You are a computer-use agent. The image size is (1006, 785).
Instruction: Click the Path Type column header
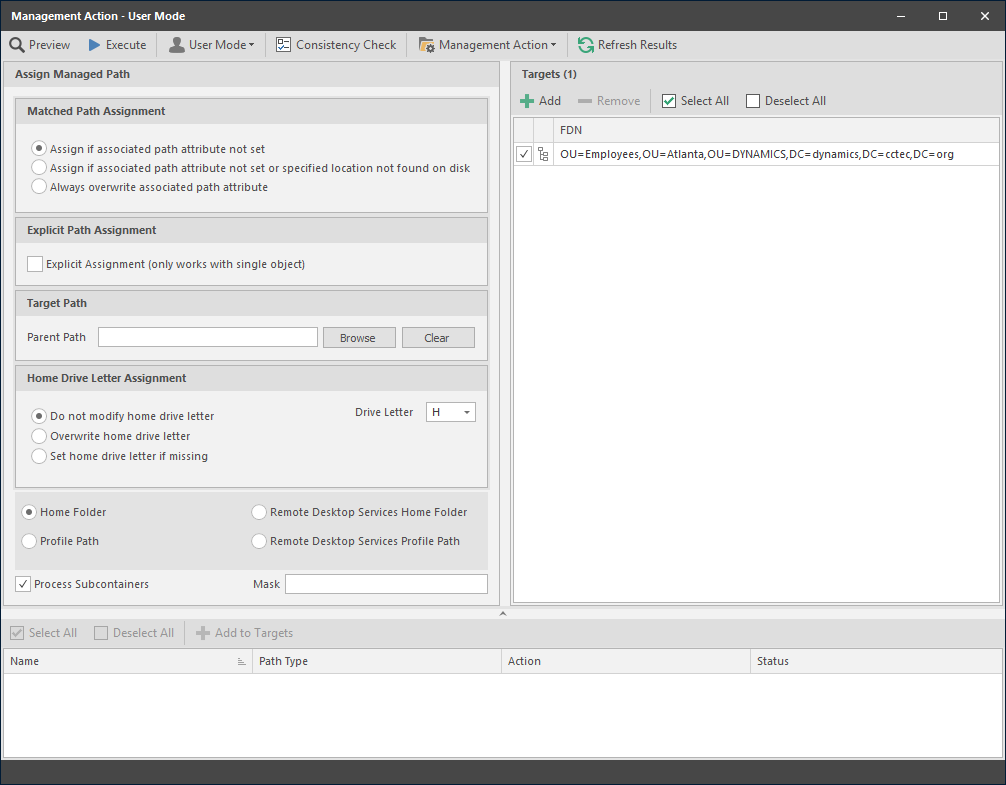376,661
